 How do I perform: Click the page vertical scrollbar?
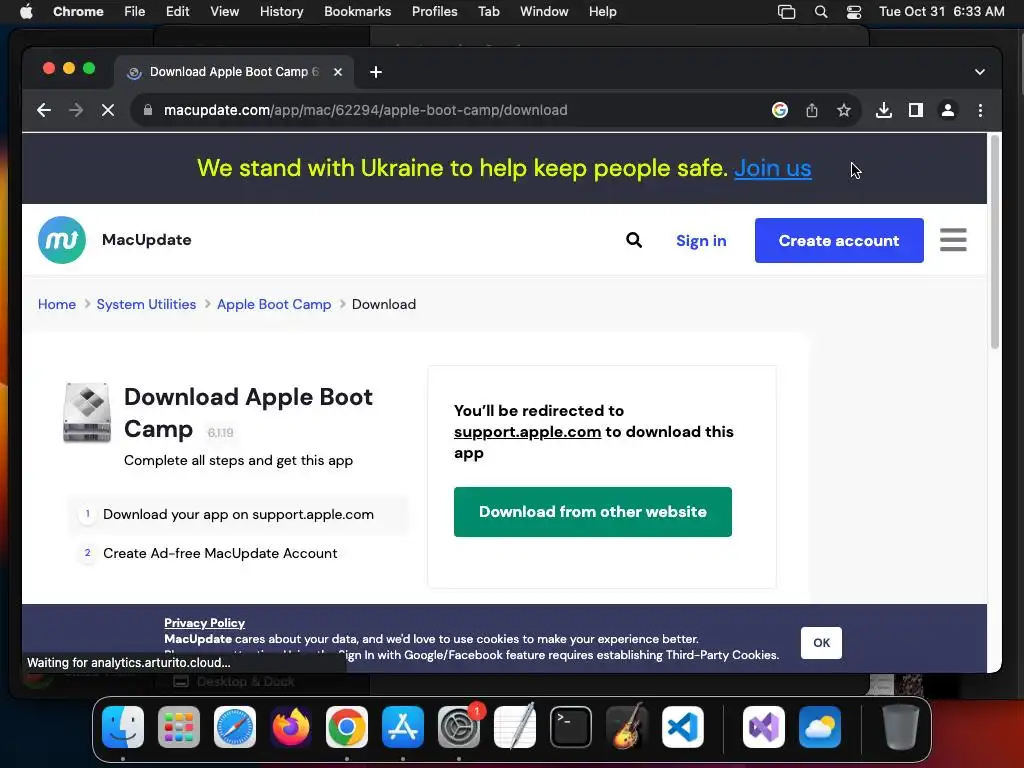tap(995, 242)
